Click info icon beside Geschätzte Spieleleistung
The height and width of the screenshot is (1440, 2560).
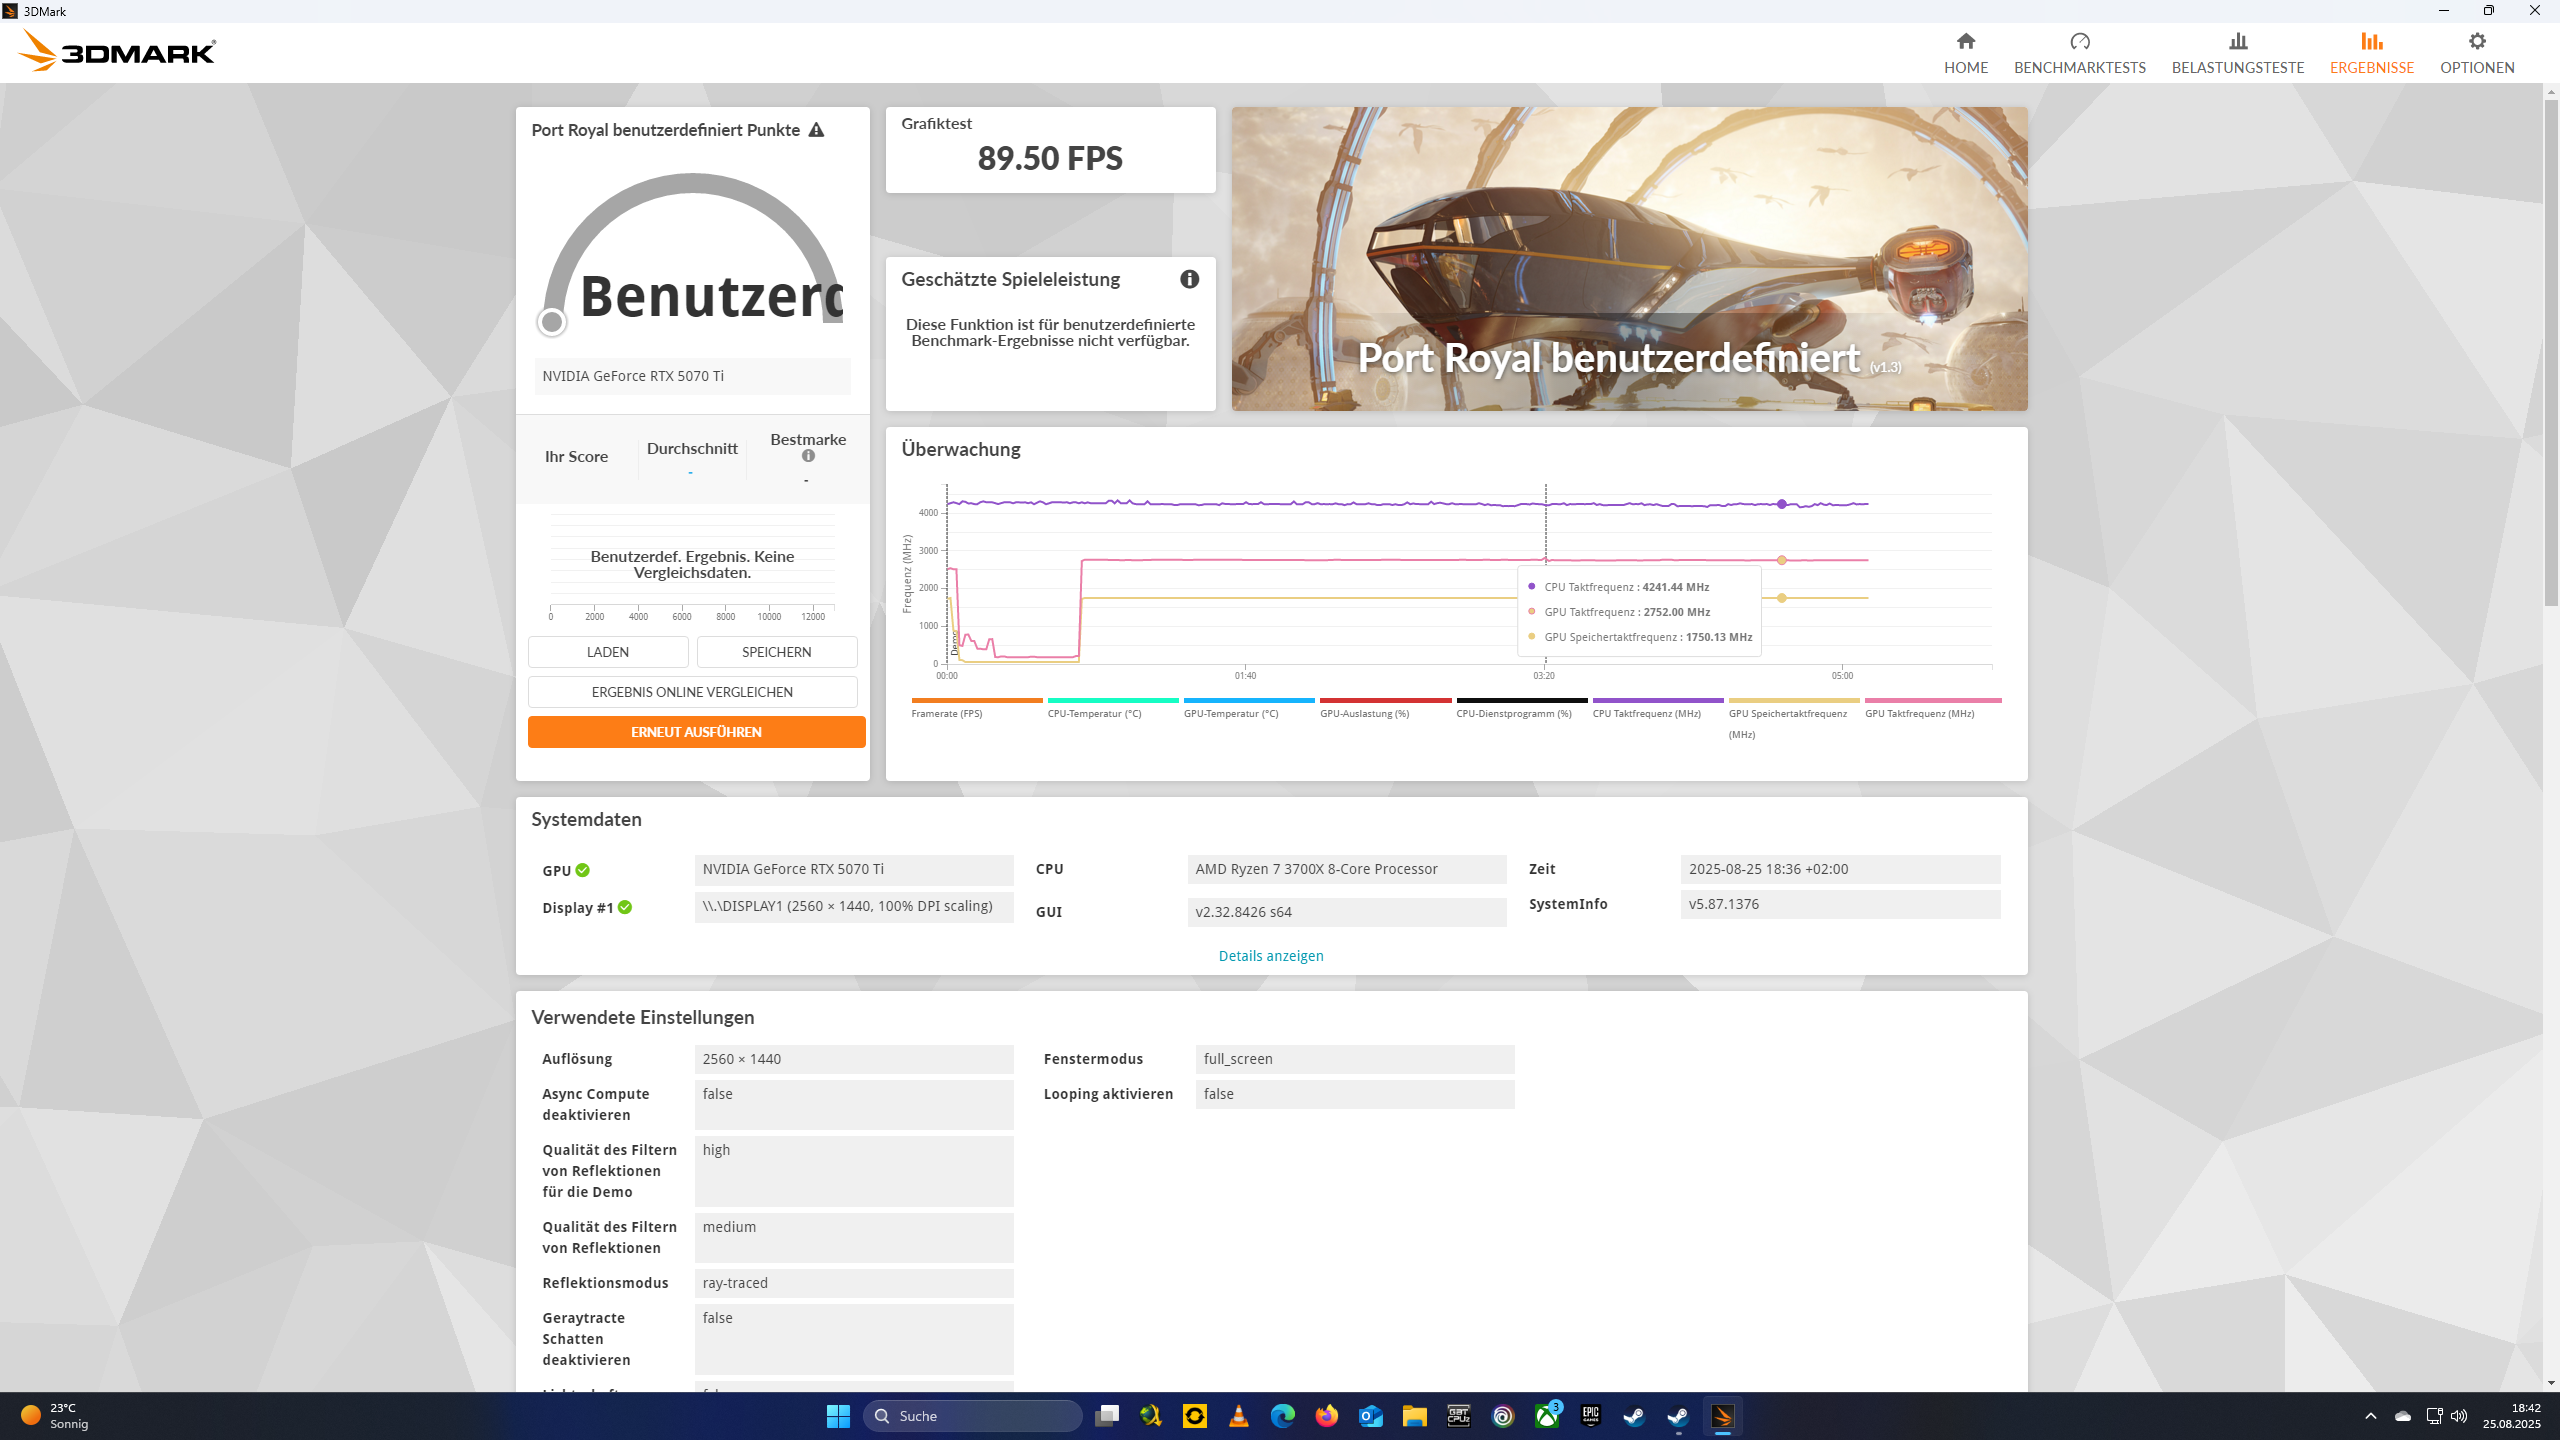click(x=1189, y=279)
